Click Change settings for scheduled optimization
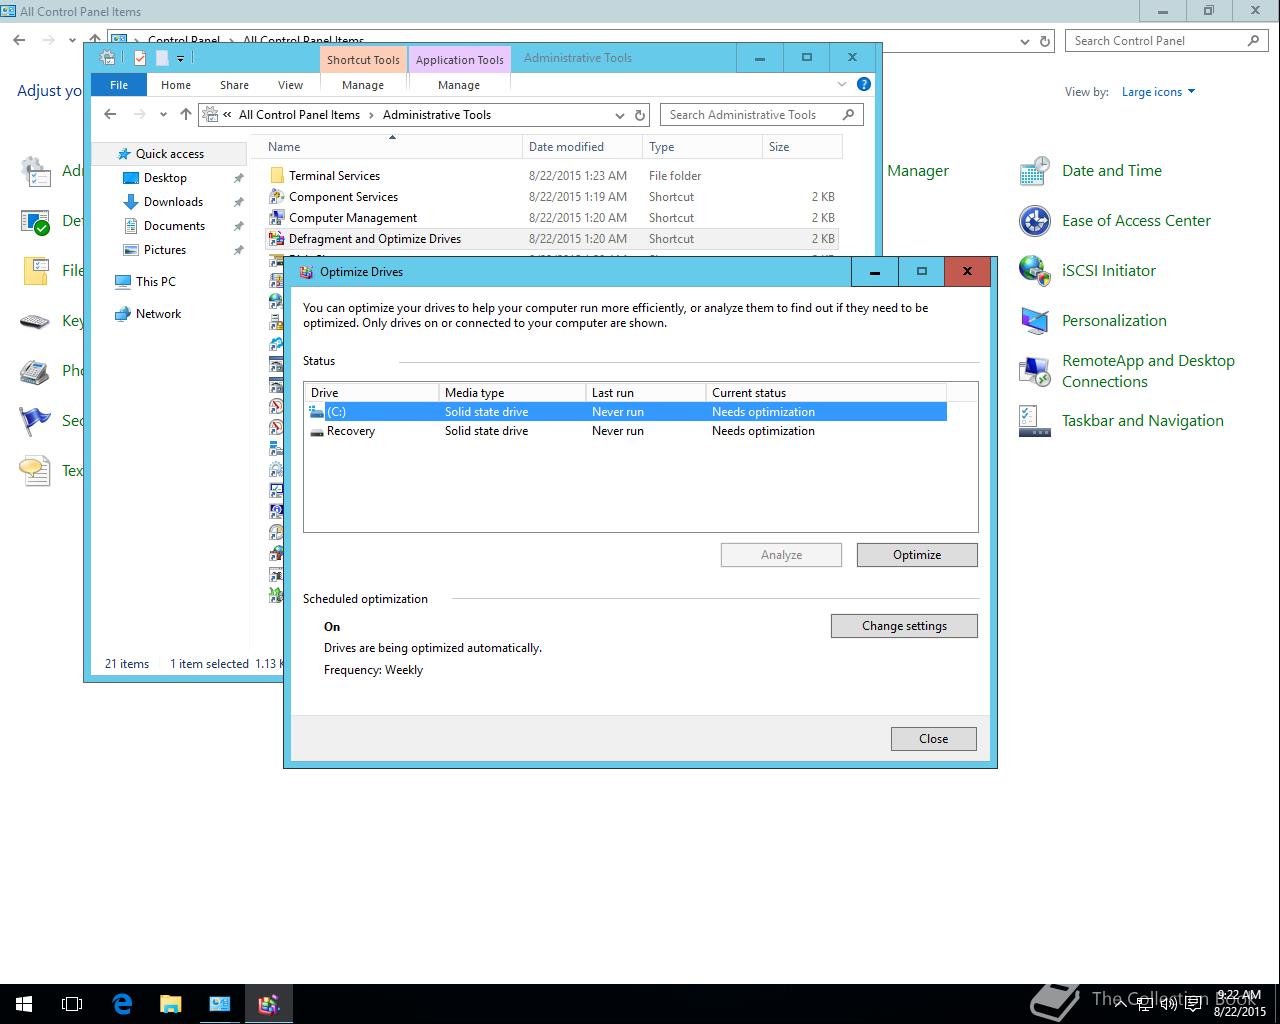1280x1024 pixels. (x=904, y=626)
